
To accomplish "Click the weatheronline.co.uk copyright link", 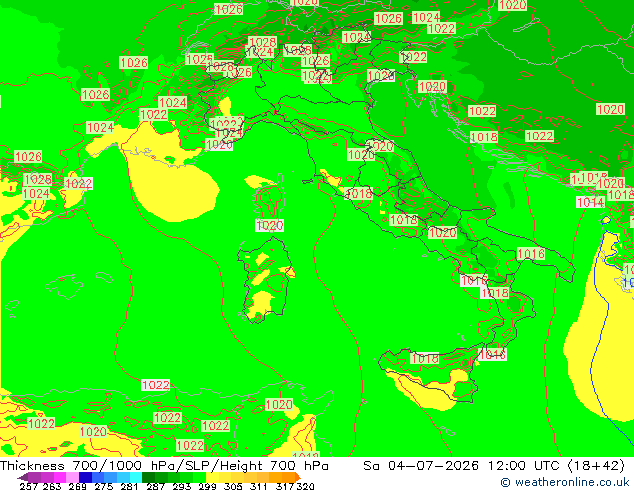I will [x=565, y=482].
